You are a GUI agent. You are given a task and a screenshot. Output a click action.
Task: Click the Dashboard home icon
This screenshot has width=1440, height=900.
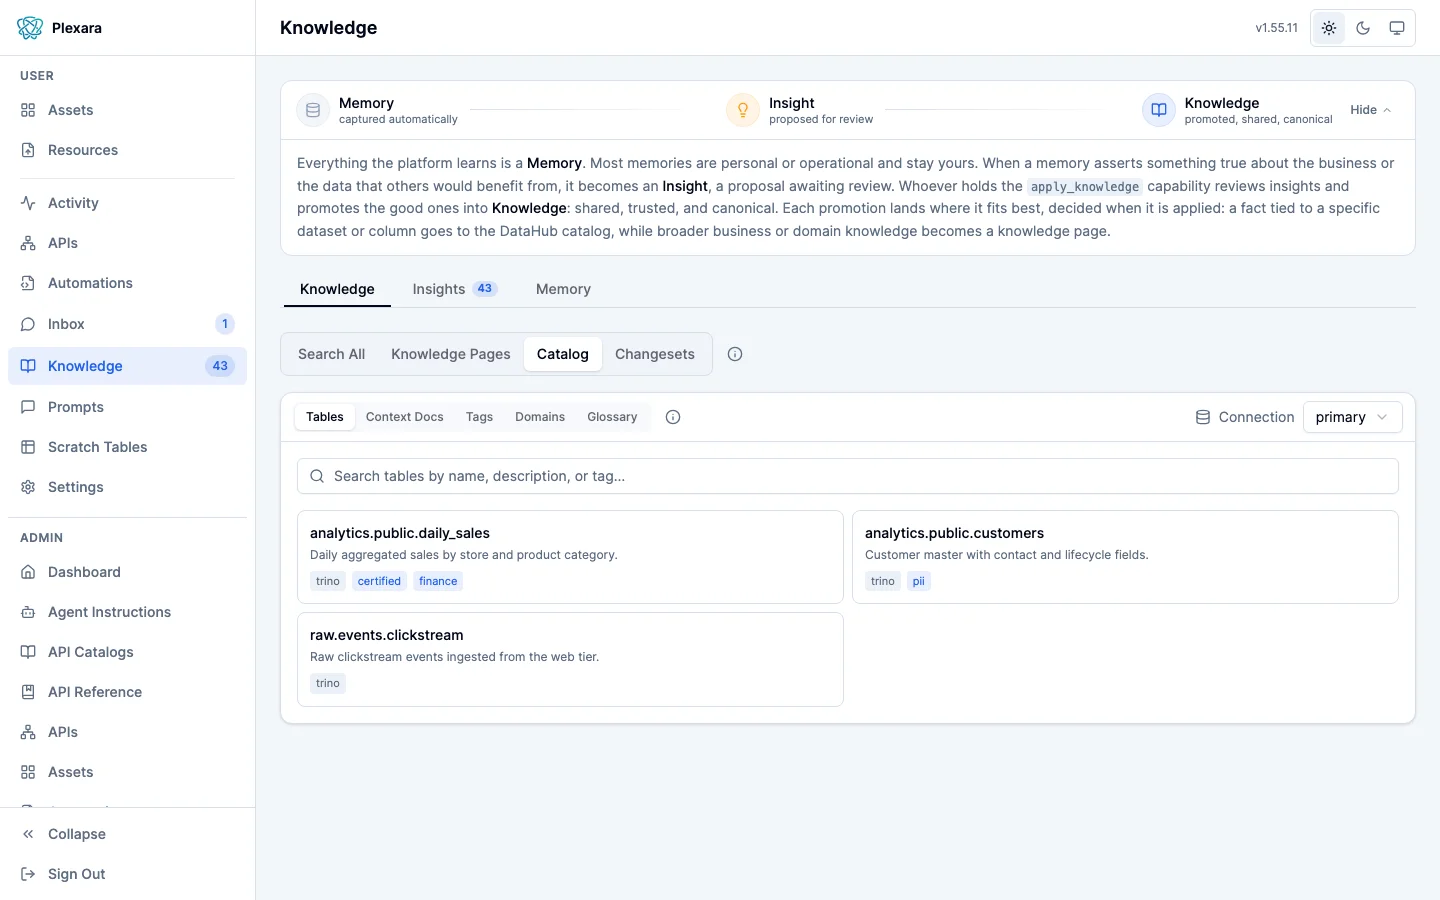[28, 572]
